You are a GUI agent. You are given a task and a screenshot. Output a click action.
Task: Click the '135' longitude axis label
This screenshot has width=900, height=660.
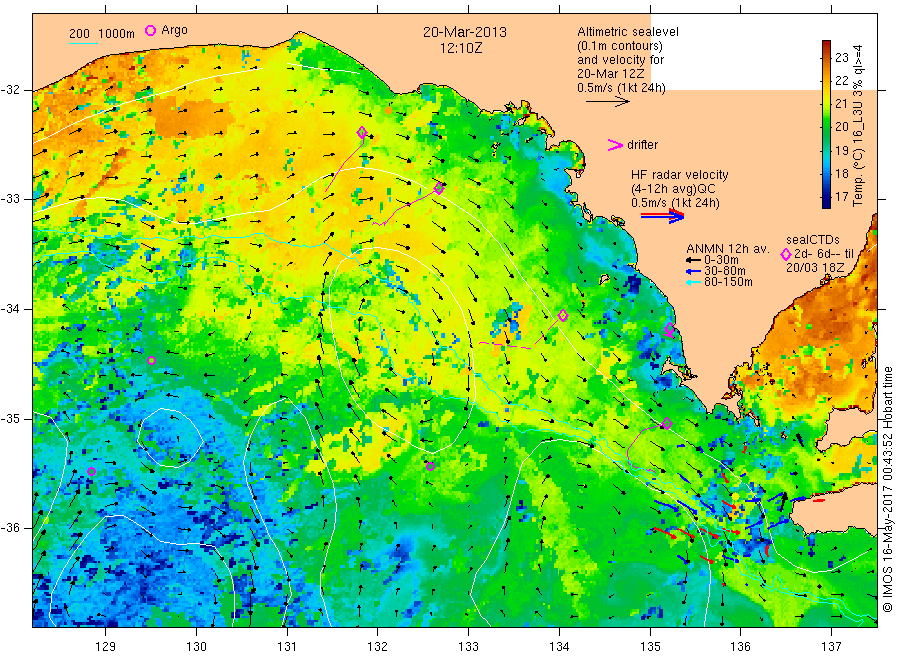[650, 647]
